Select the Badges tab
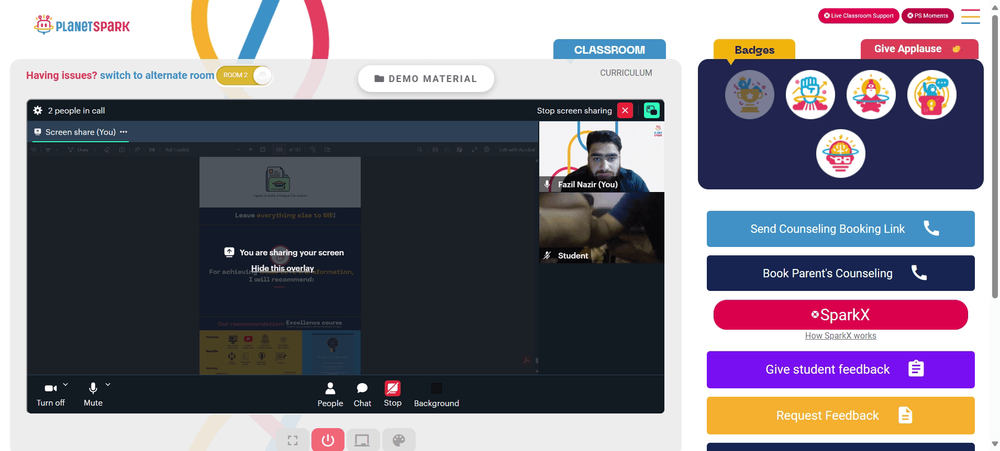The width and height of the screenshot is (1000, 451). 754,50
